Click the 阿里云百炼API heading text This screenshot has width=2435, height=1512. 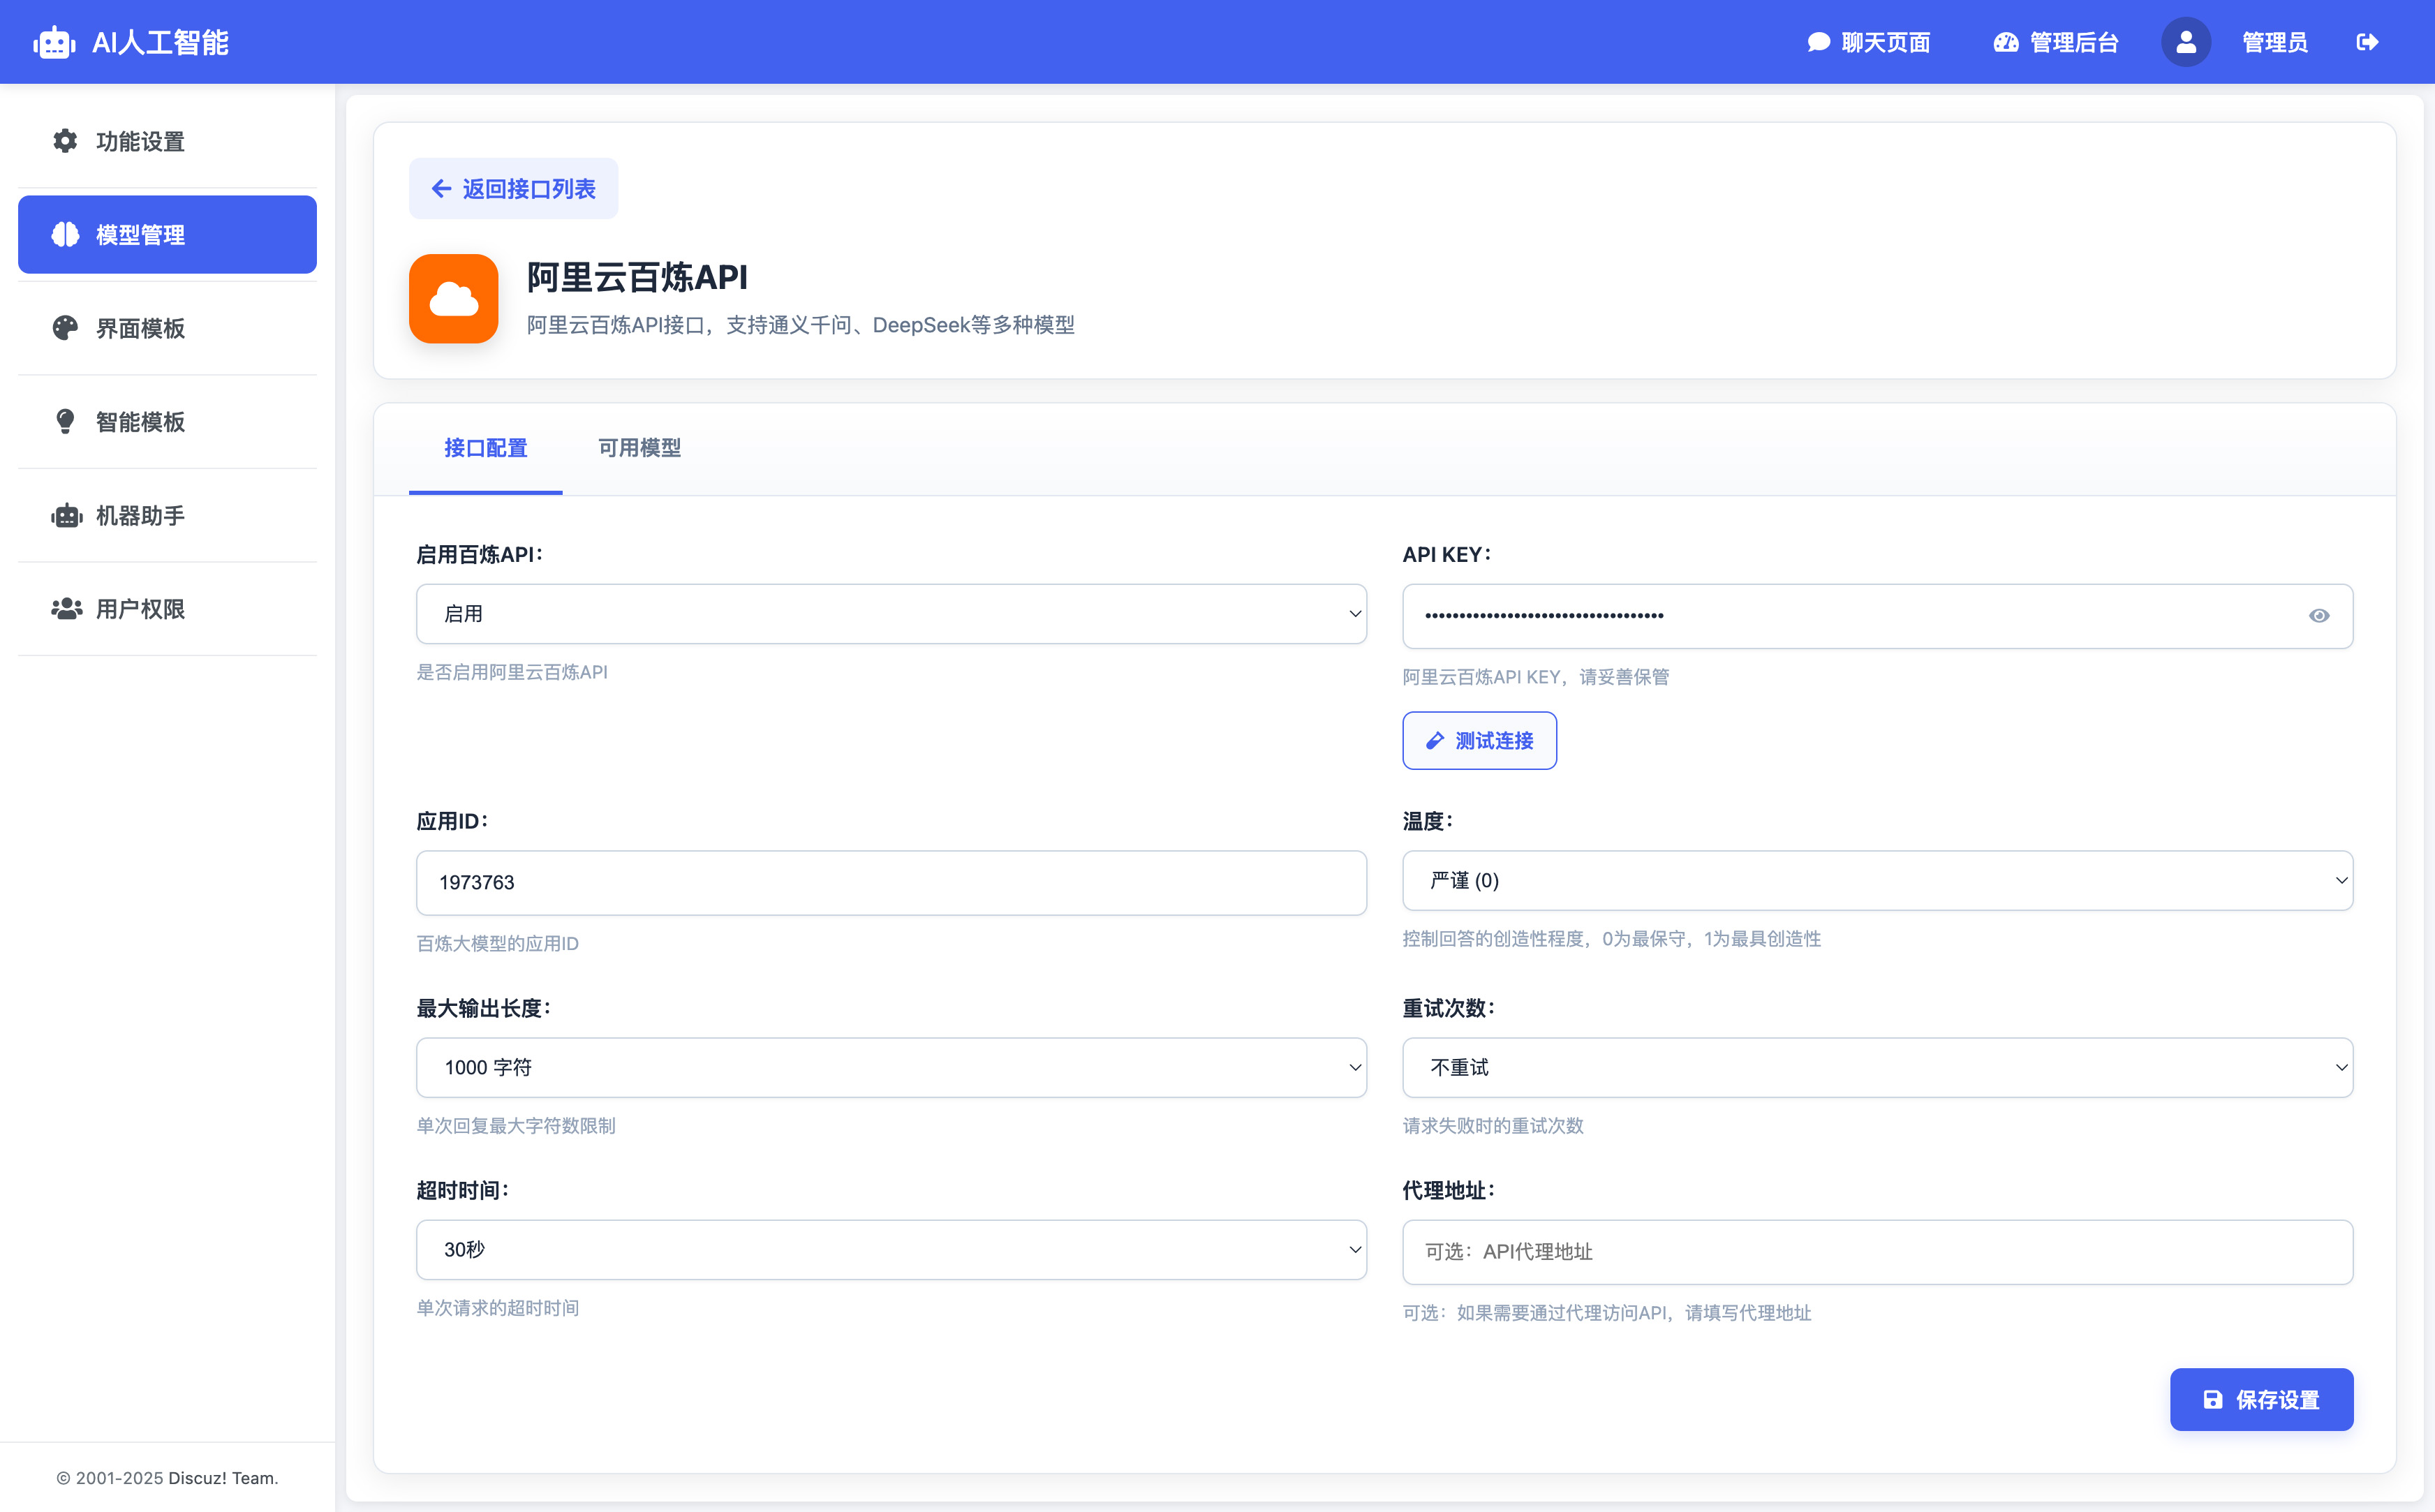637,277
